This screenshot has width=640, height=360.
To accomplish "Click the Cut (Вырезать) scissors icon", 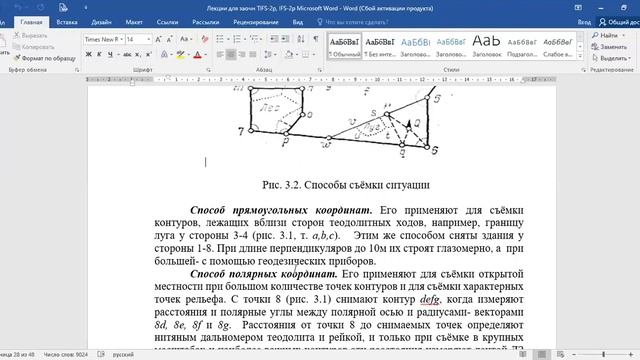I will click(17, 36).
